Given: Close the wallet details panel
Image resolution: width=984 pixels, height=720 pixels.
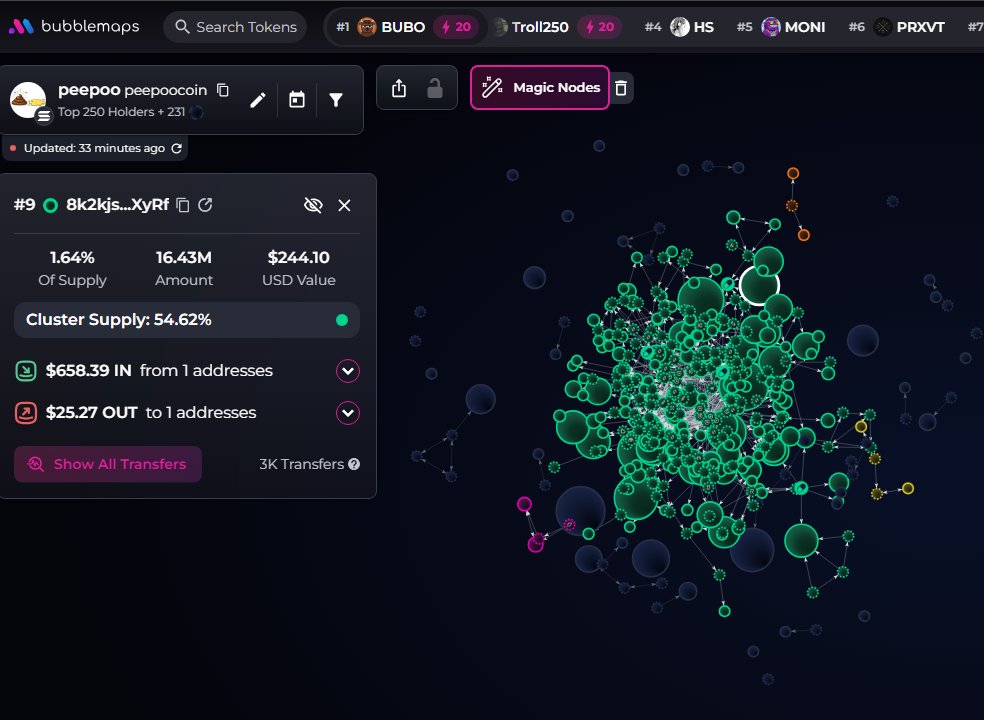Looking at the screenshot, I should coord(345,205).
